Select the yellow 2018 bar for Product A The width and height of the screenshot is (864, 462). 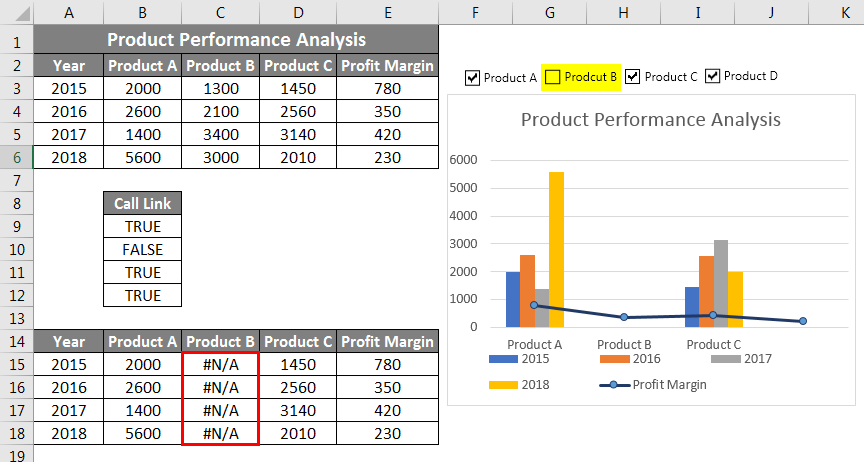pos(557,250)
